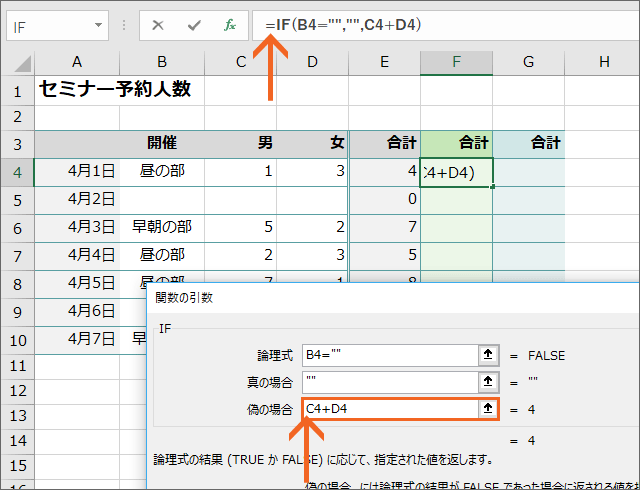Cancel formula entry with X icon
The height and width of the screenshot is (490, 640).
pos(158,26)
